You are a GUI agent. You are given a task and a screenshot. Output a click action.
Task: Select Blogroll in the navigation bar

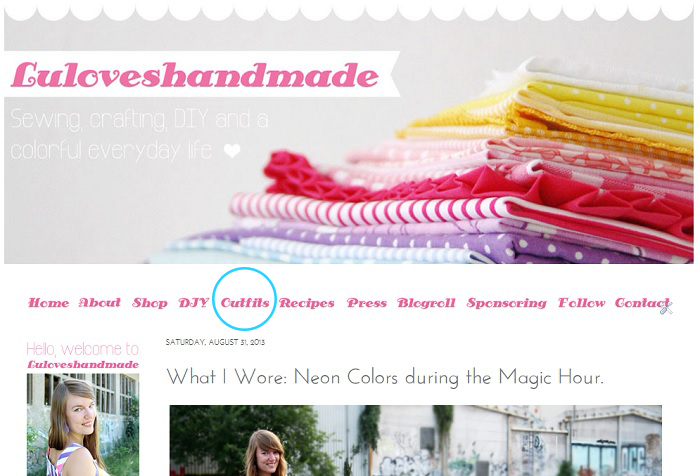pos(426,303)
